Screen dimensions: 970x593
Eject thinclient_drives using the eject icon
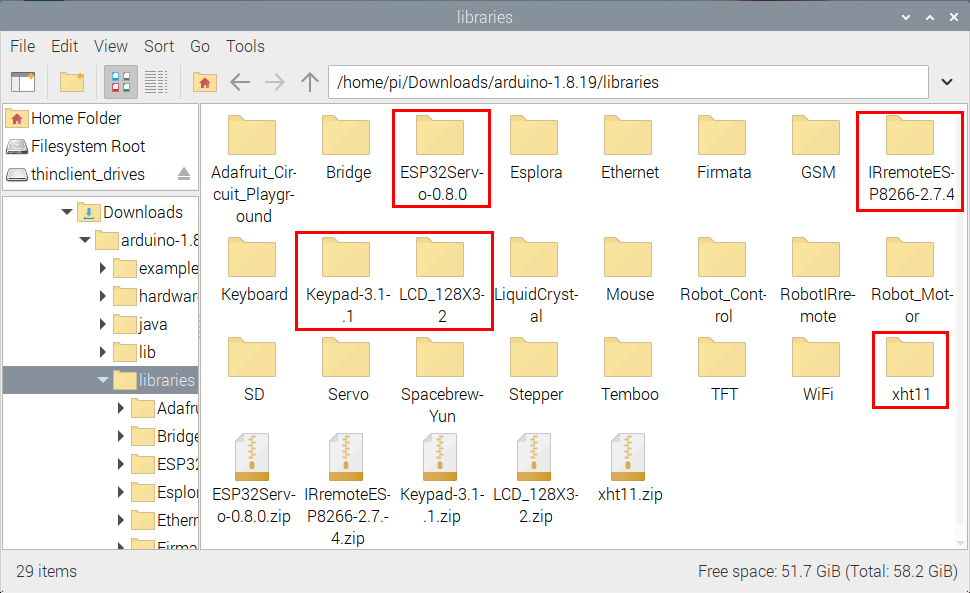coord(184,174)
